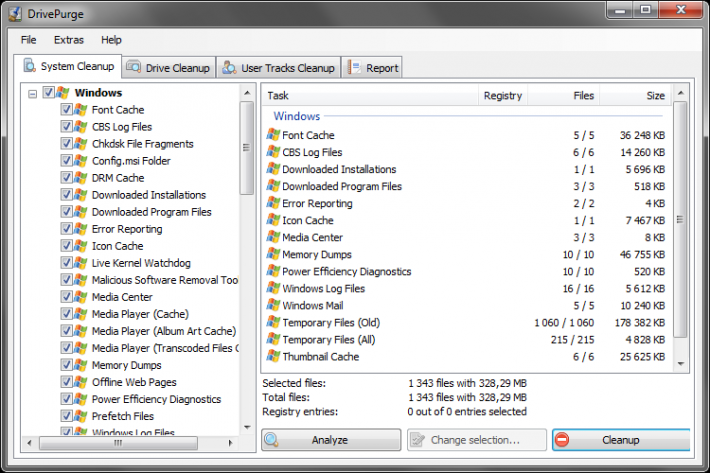Click the results list vertical scrollbar thumb

[680, 220]
